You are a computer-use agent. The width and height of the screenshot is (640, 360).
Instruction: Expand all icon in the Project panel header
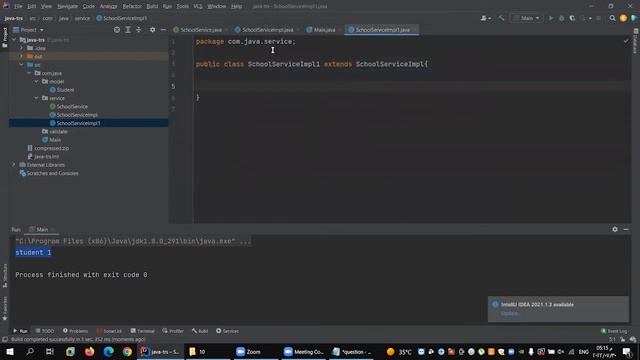tap(128, 30)
